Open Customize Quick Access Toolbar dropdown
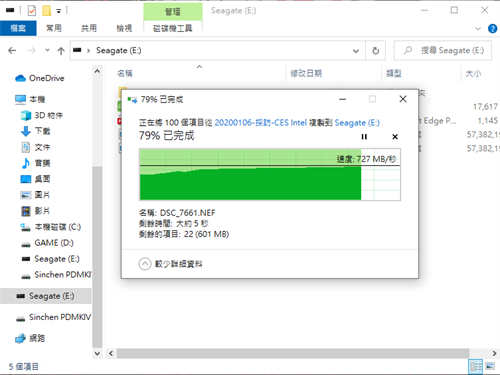Viewport: 500px width, 375px height. coord(59,11)
